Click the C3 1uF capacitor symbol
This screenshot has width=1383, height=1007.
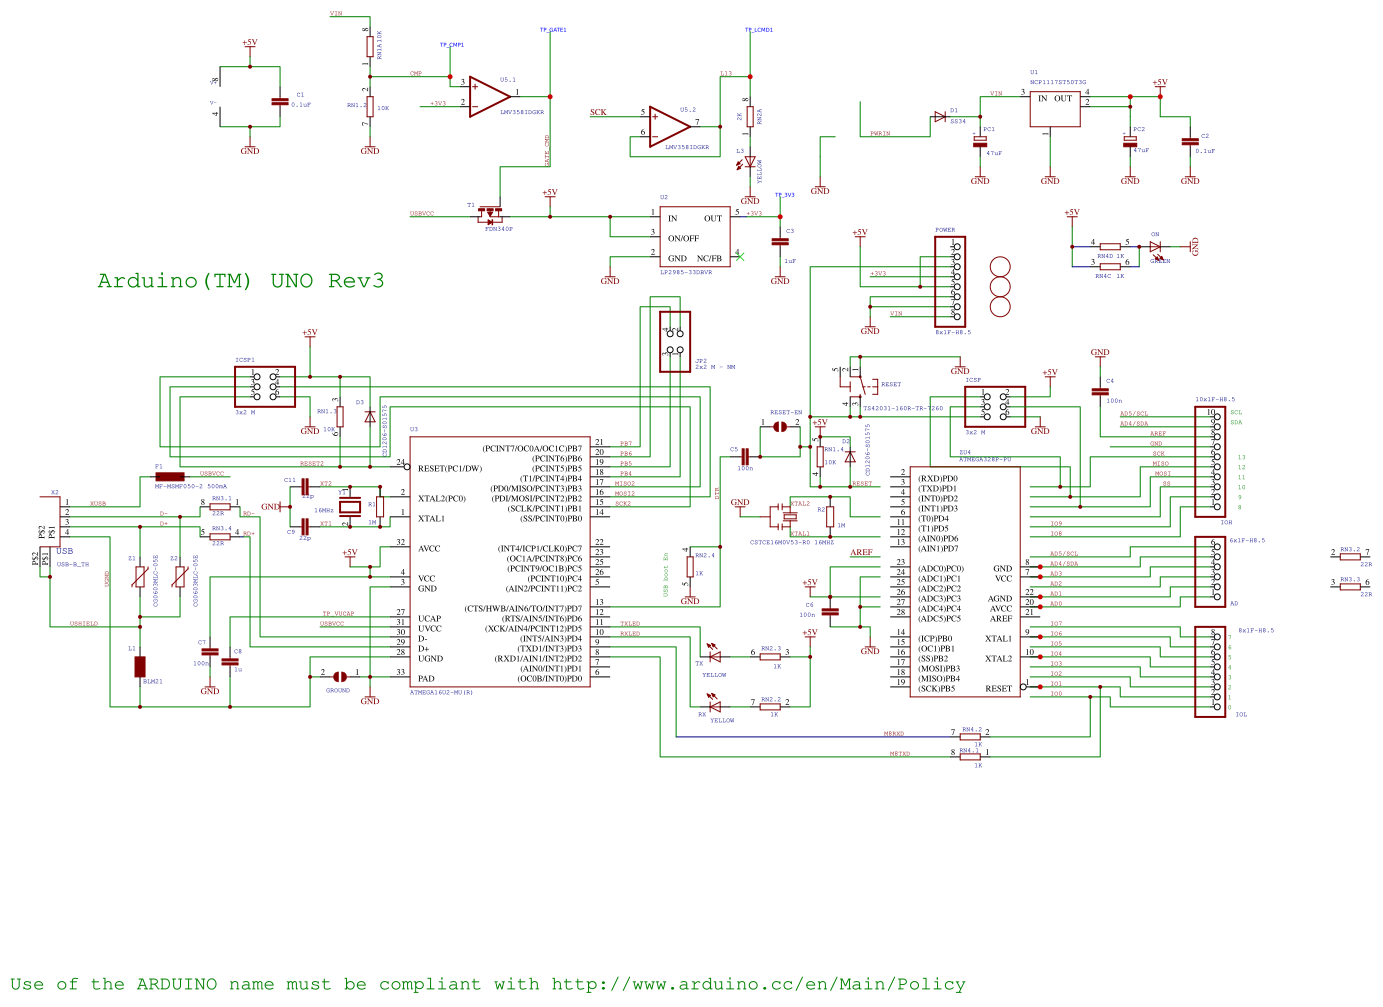(x=780, y=241)
